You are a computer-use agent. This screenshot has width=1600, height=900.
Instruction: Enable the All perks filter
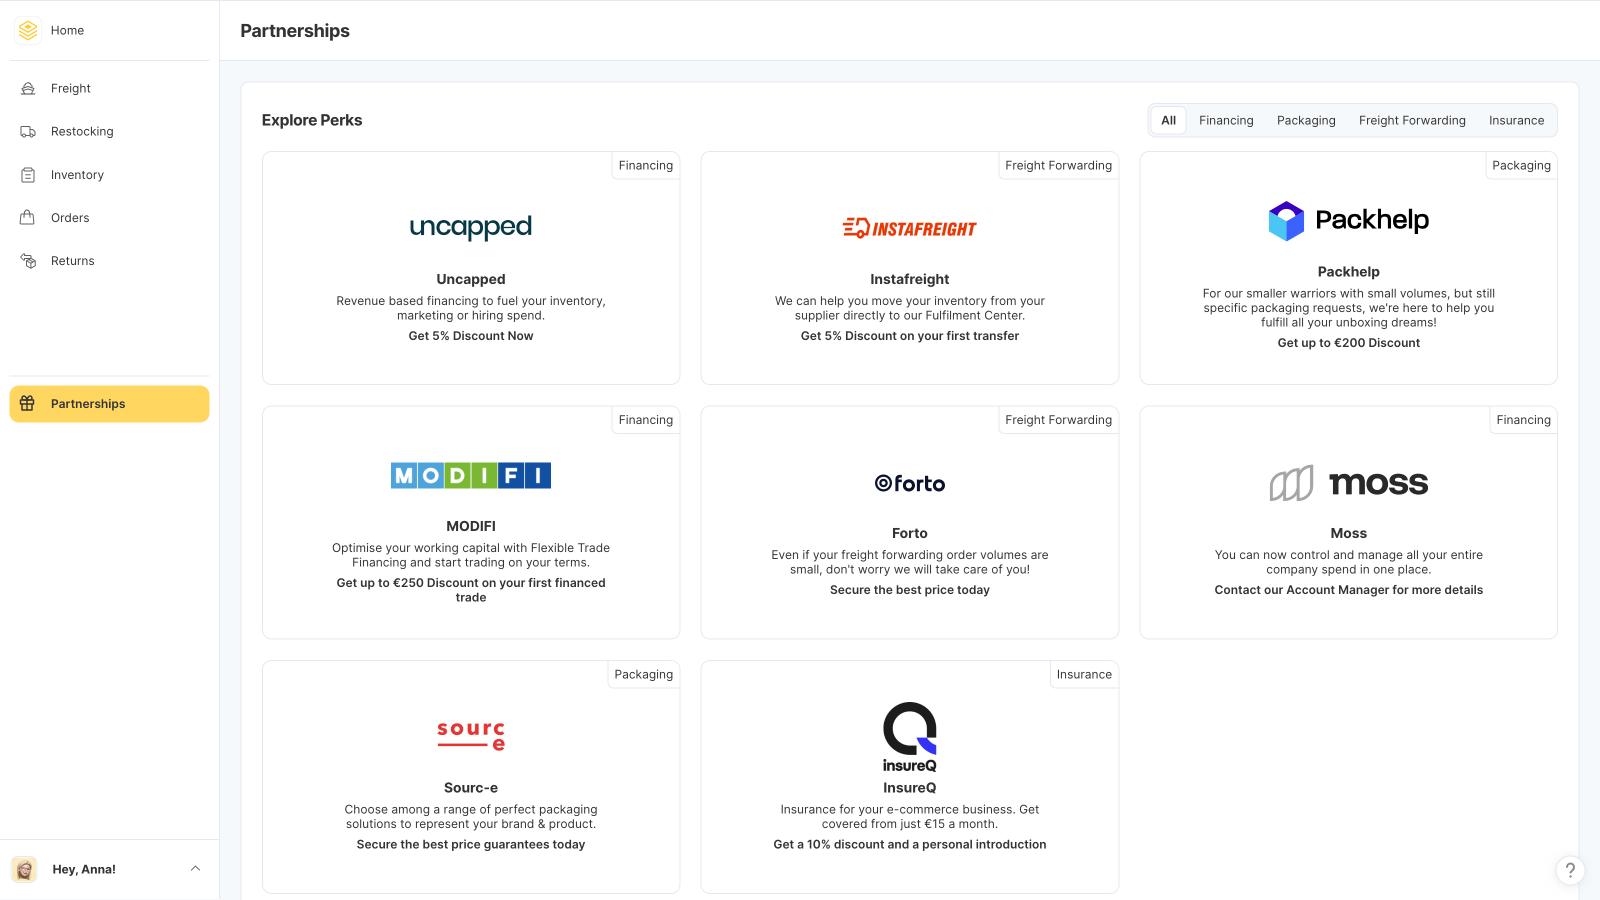pyautogui.click(x=1168, y=120)
